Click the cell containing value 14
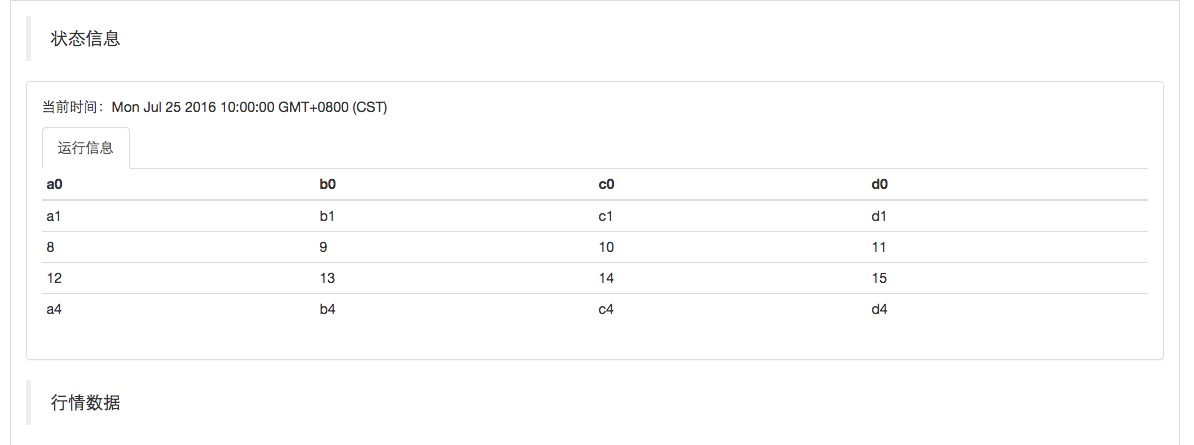 606,278
